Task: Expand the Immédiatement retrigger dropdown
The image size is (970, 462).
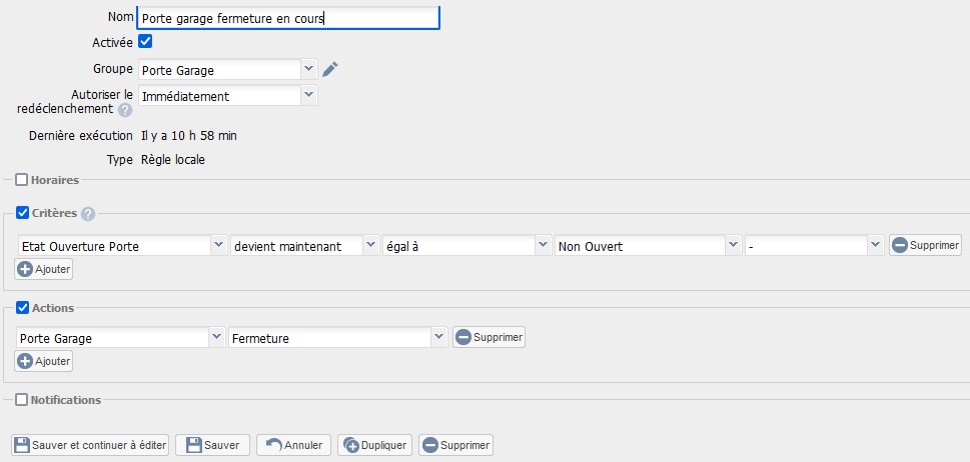Action: [x=227, y=96]
